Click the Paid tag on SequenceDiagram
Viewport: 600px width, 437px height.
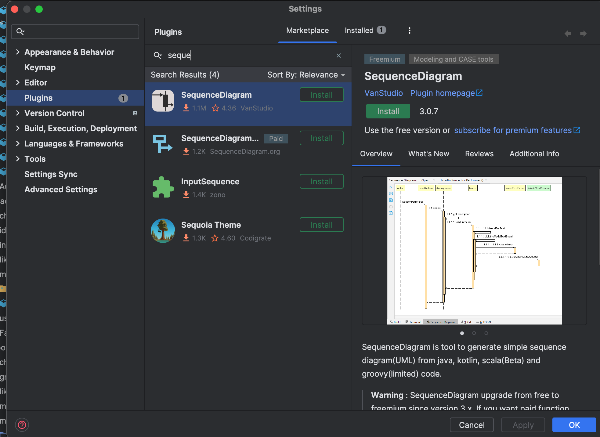[x=276, y=139]
